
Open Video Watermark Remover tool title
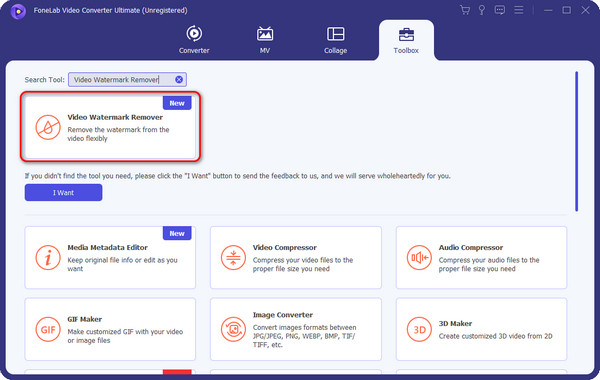coord(115,117)
